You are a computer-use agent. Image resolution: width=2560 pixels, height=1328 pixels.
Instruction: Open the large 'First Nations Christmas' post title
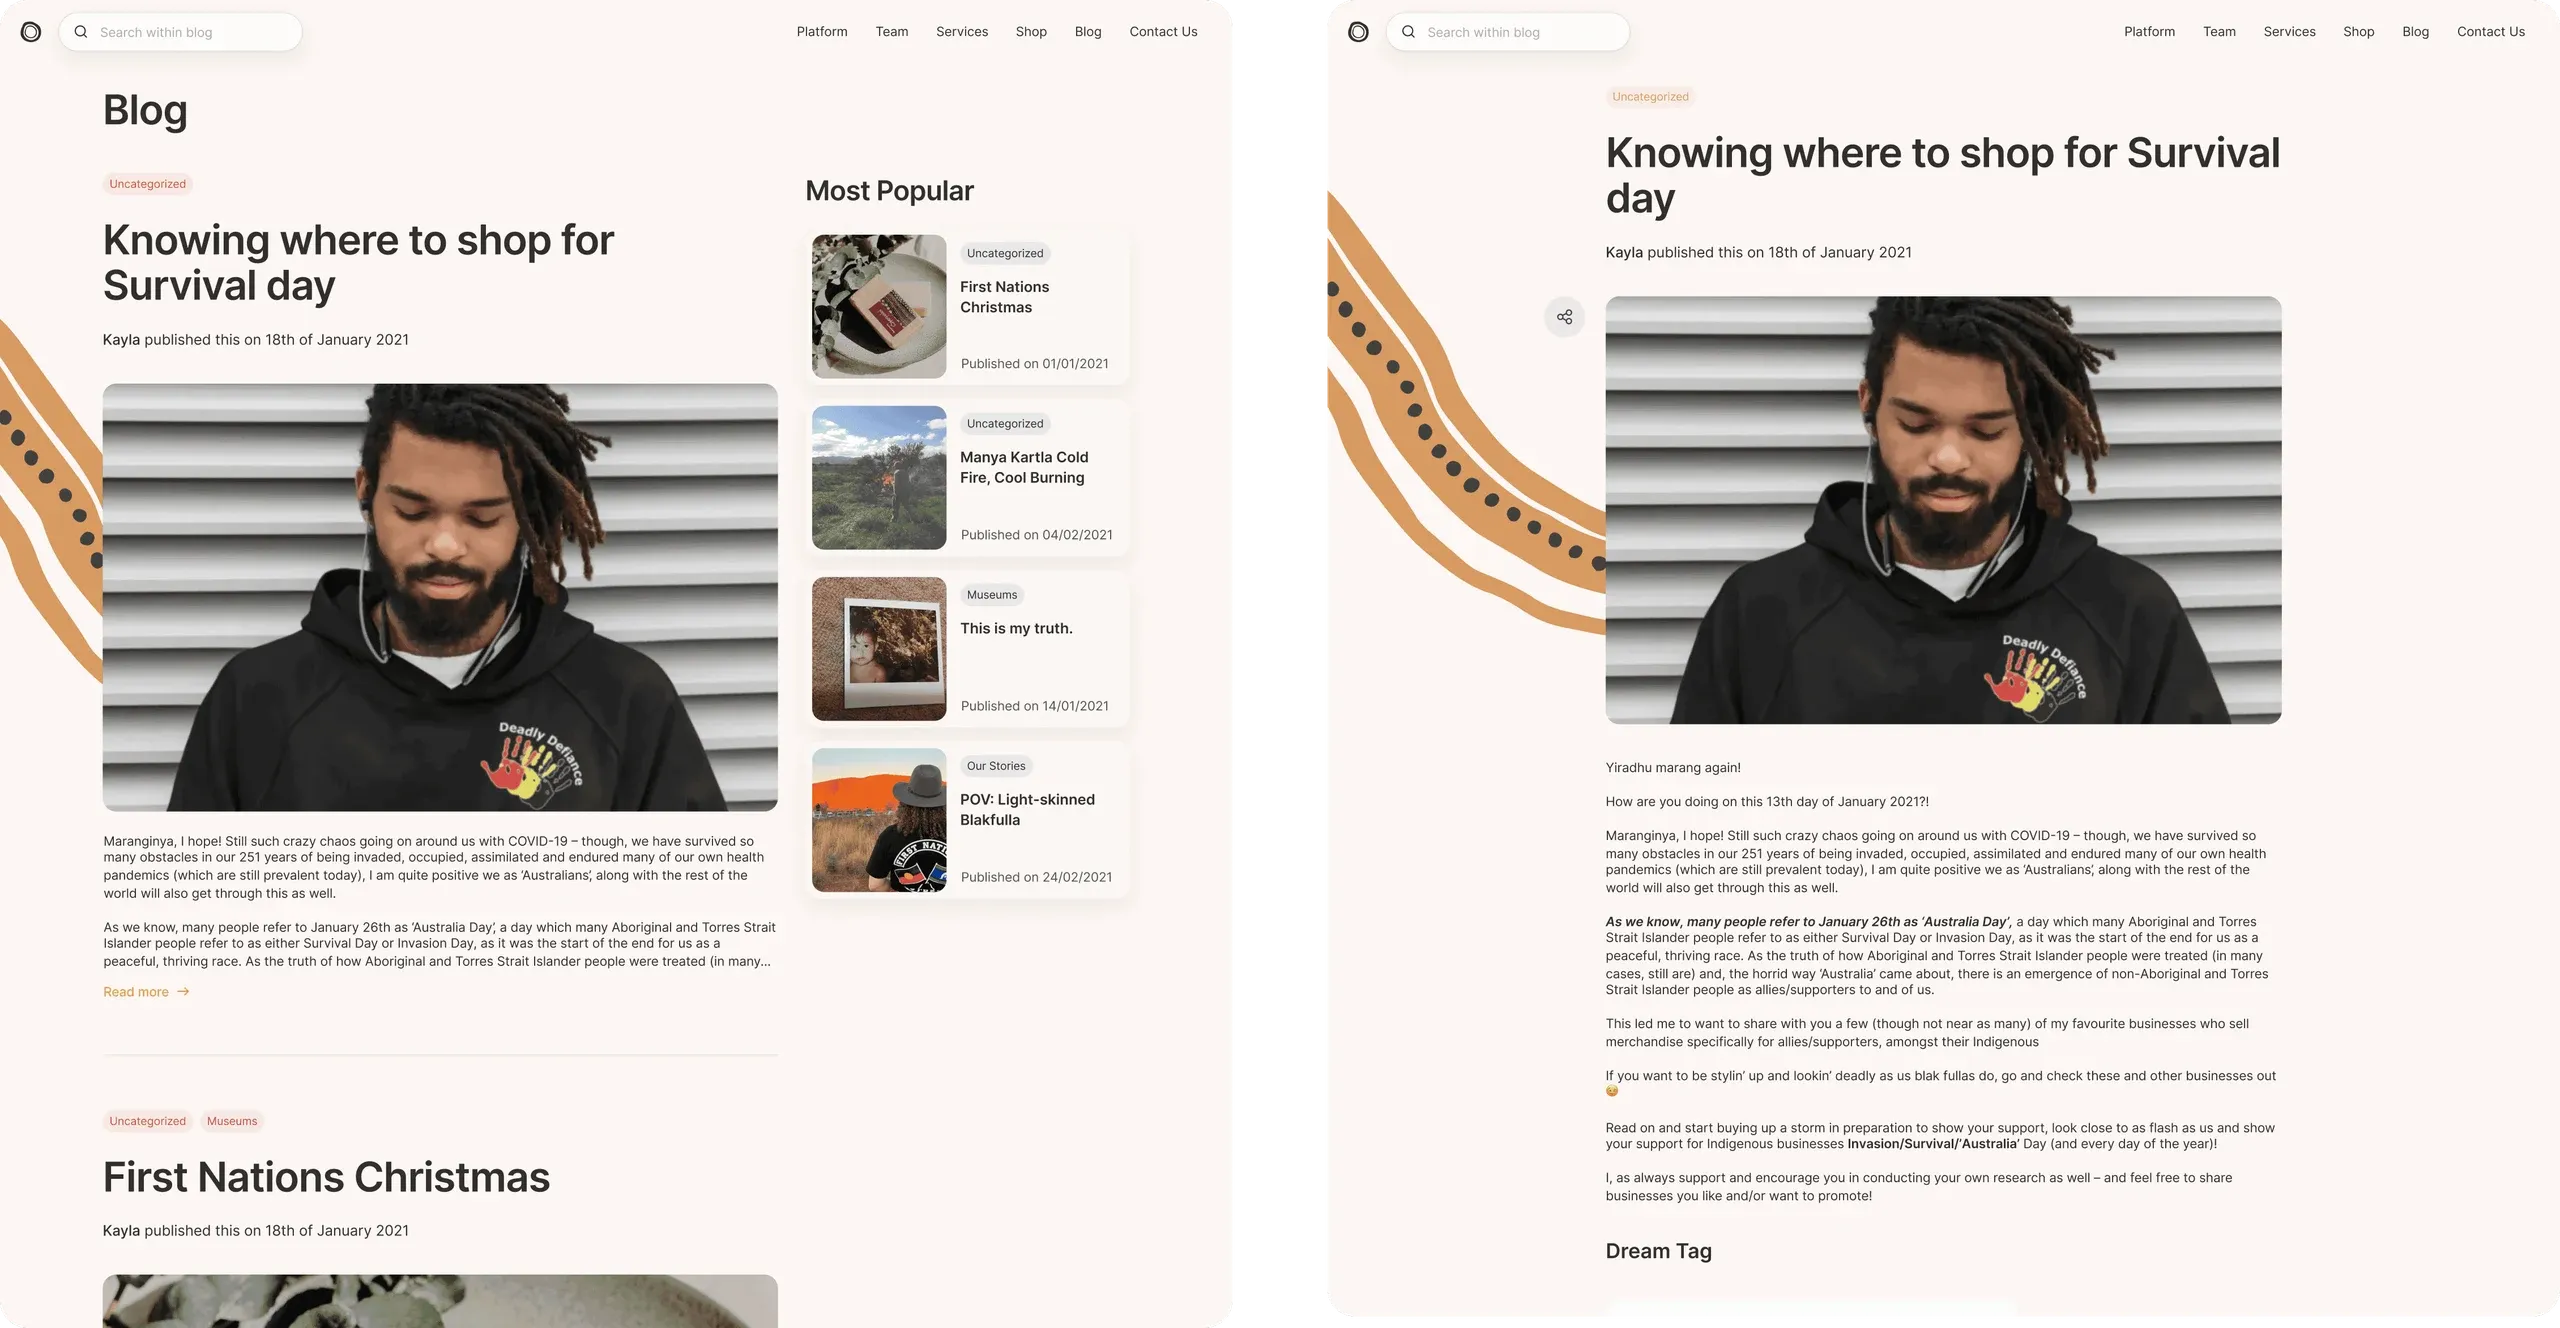[x=326, y=1177]
